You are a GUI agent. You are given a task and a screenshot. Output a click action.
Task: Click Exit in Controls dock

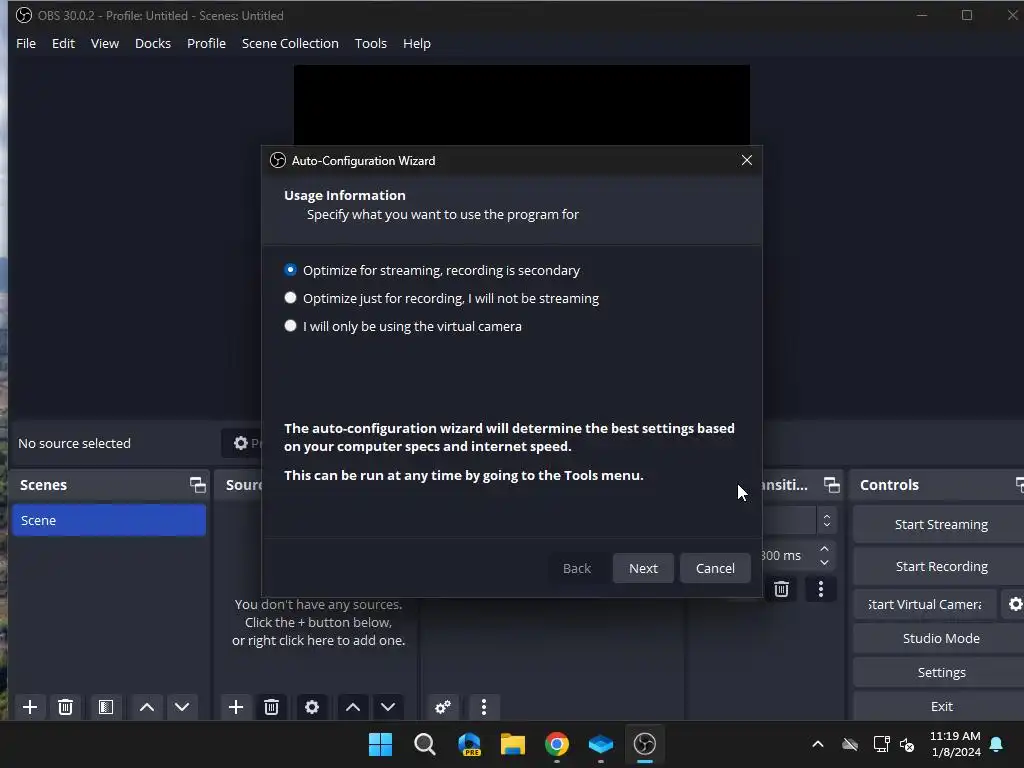pos(940,706)
